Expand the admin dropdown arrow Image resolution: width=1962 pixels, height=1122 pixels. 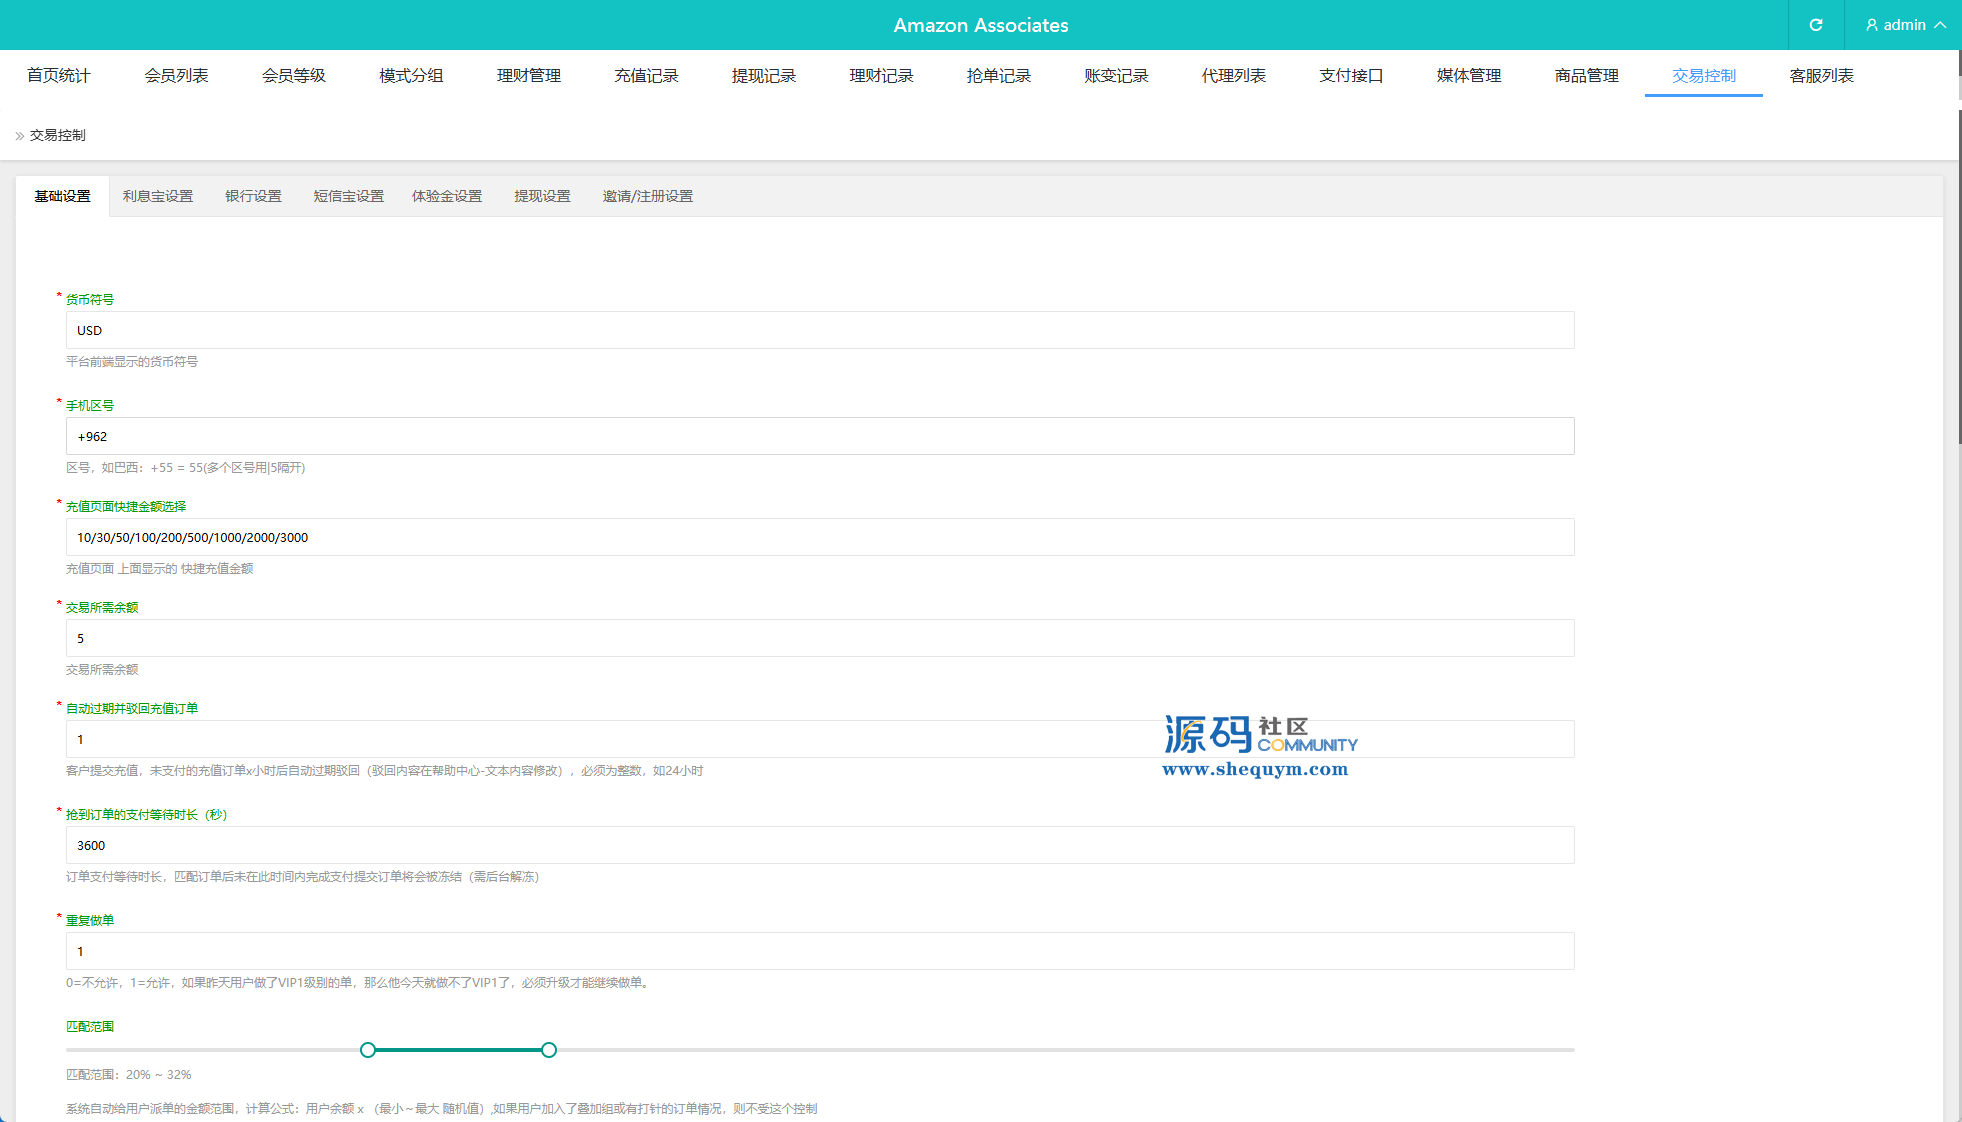point(1940,25)
